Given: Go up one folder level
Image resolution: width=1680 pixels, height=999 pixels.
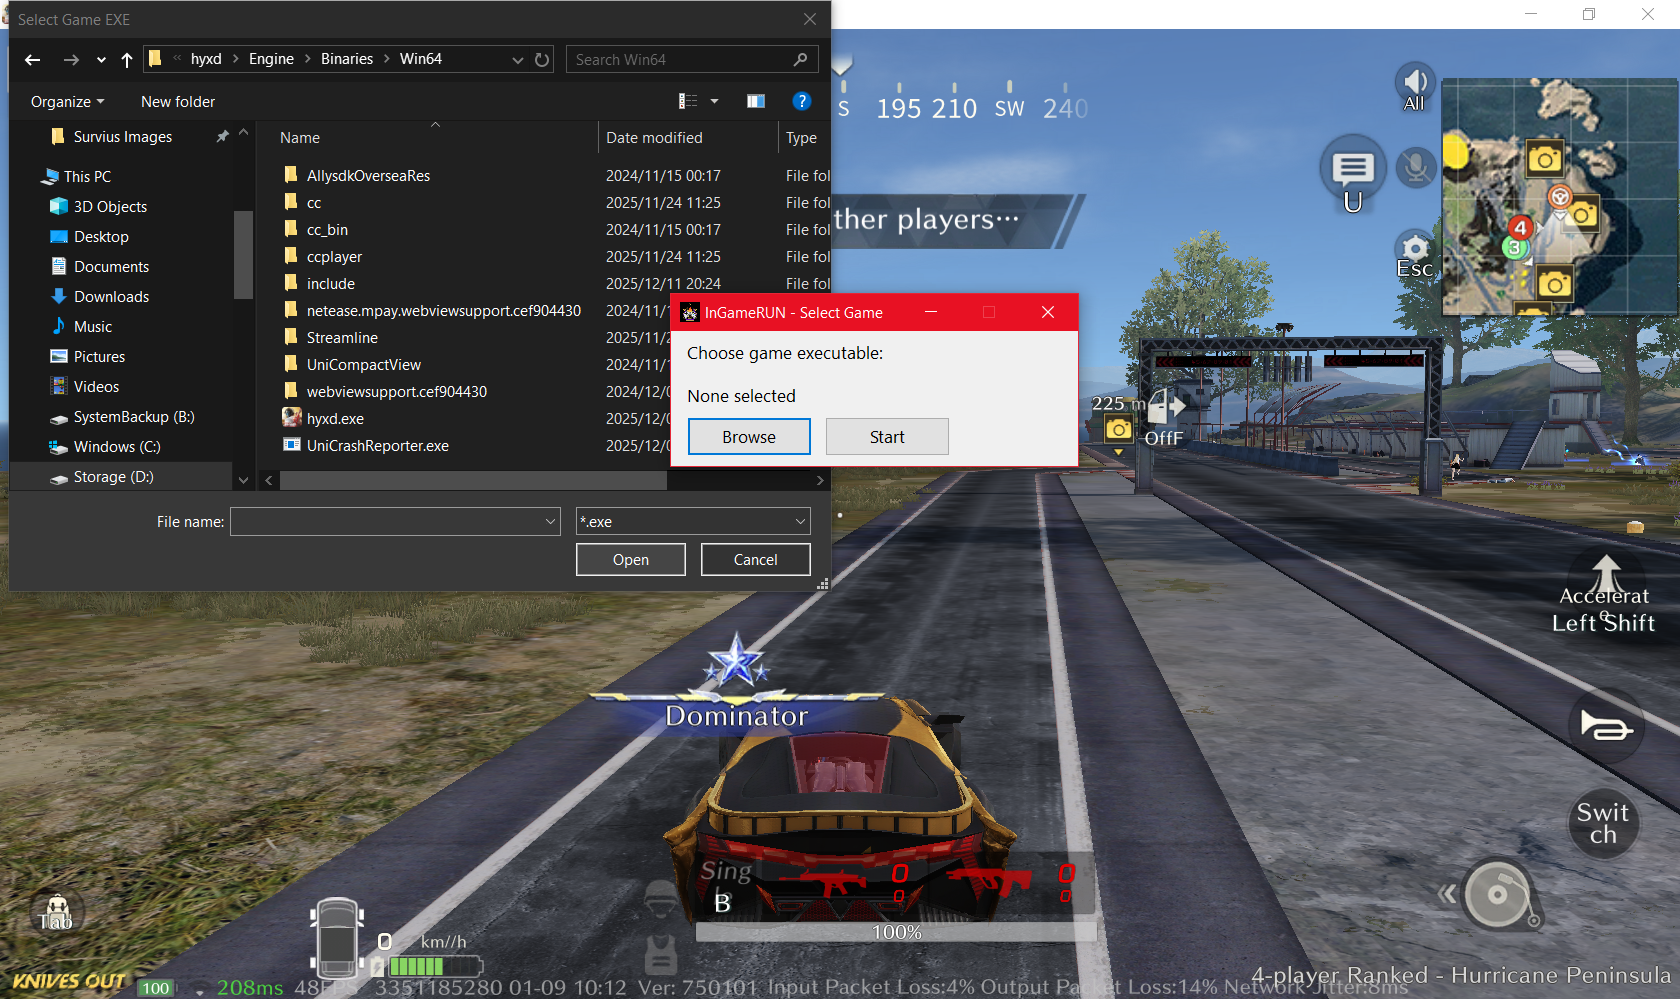Looking at the screenshot, I should (x=127, y=60).
